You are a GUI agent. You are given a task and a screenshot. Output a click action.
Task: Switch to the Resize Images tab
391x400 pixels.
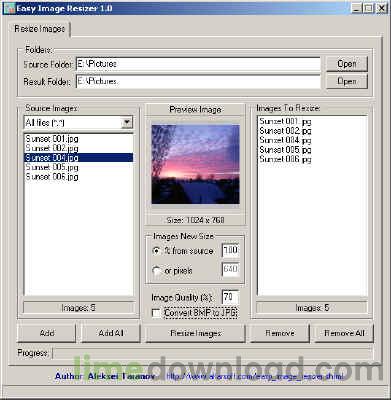click(39, 29)
